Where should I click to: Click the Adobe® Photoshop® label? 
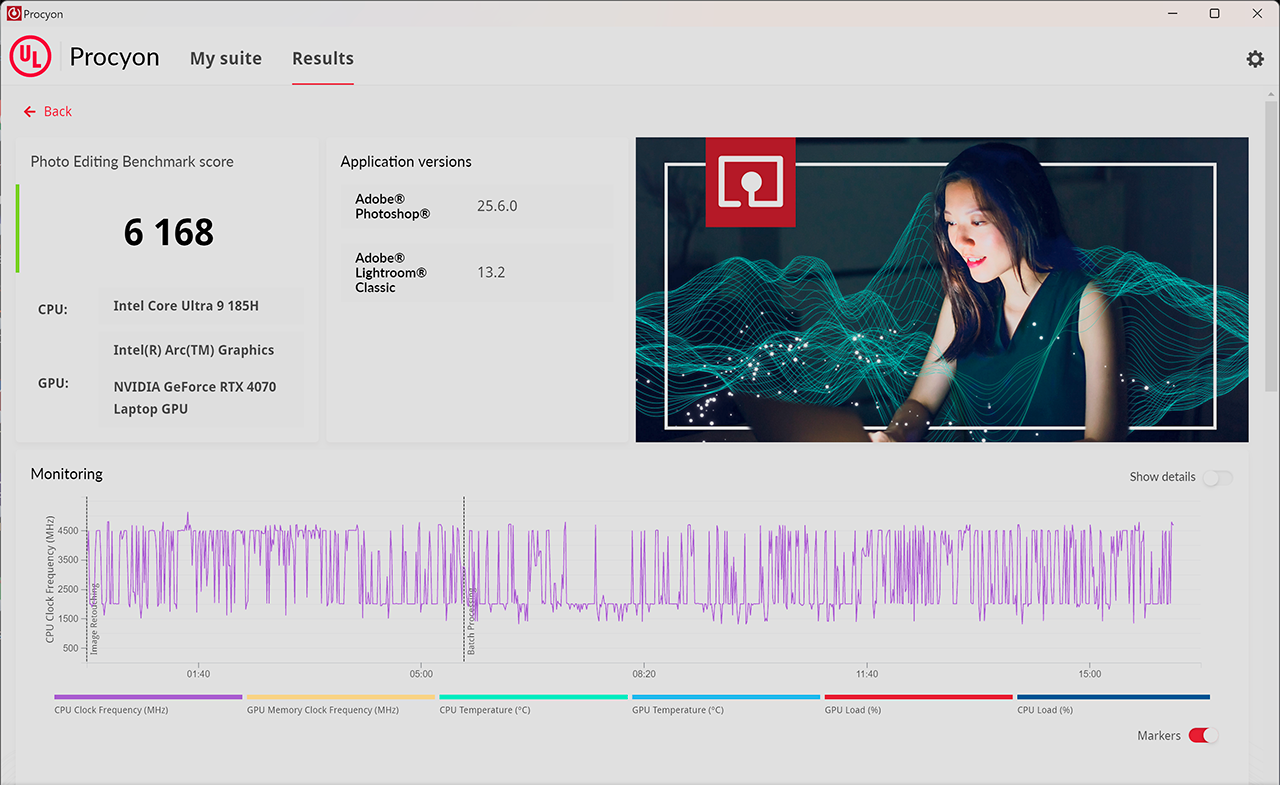pos(393,206)
